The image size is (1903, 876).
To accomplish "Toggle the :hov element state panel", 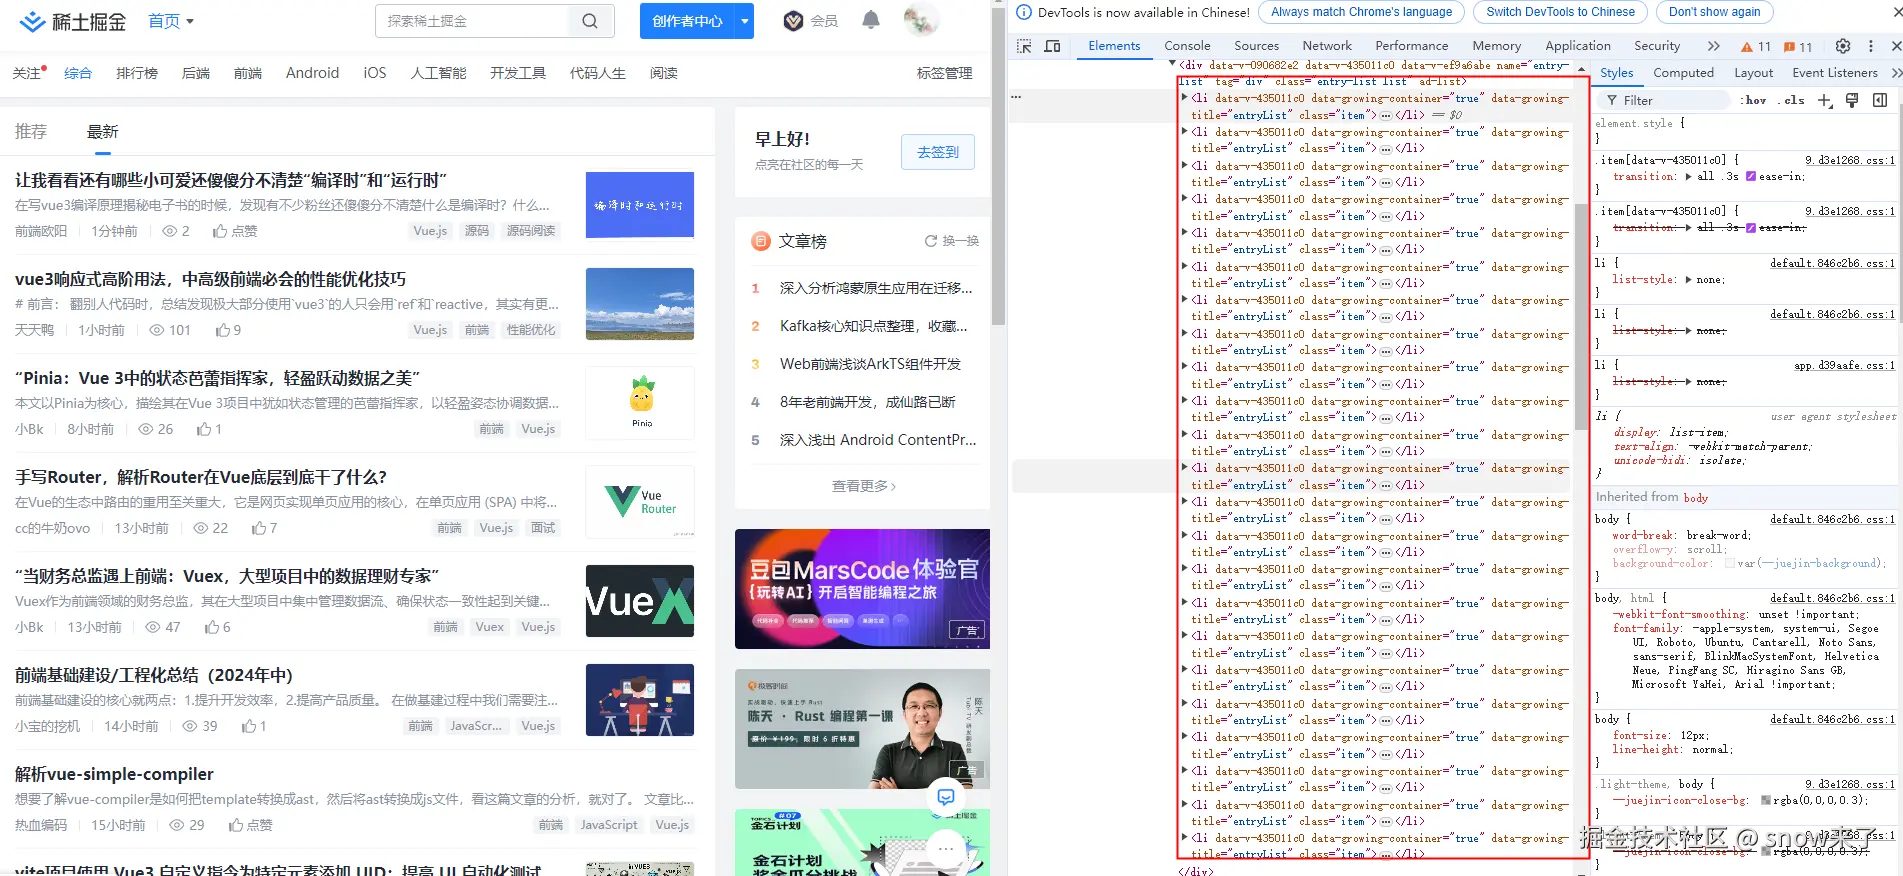I will (x=1755, y=100).
